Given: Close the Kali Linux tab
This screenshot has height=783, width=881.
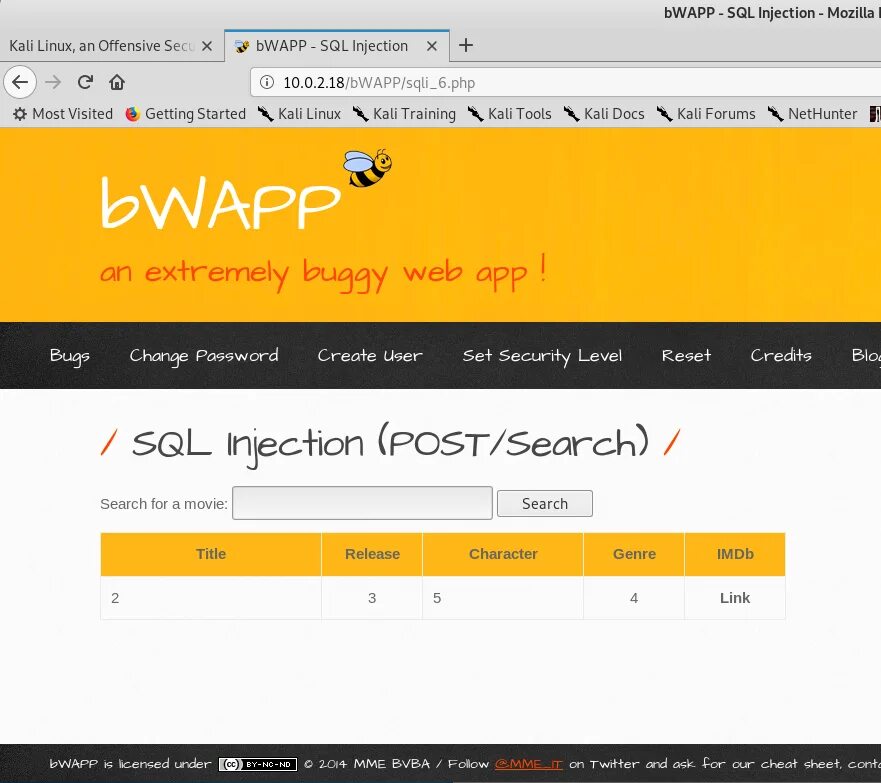Looking at the screenshot, I should pyautogui.click(x=207, y=46).
